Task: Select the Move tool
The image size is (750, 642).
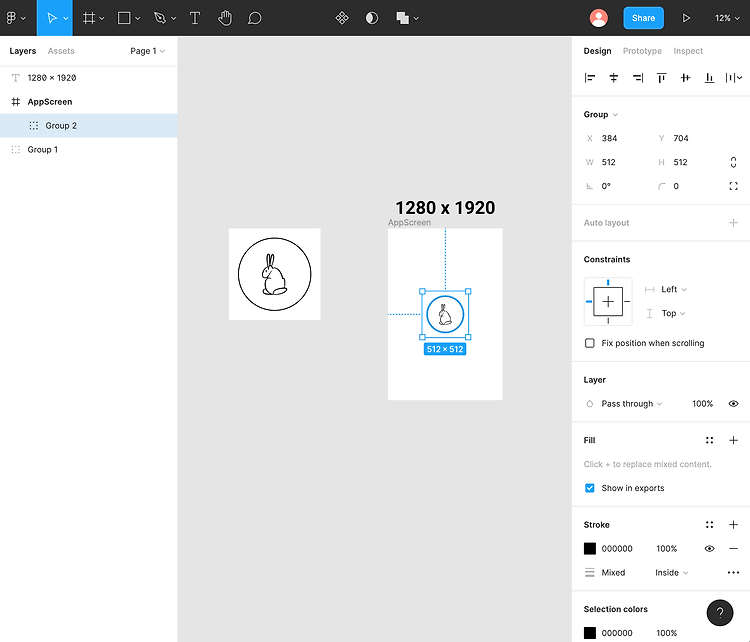Action: (x=51, y=18)
